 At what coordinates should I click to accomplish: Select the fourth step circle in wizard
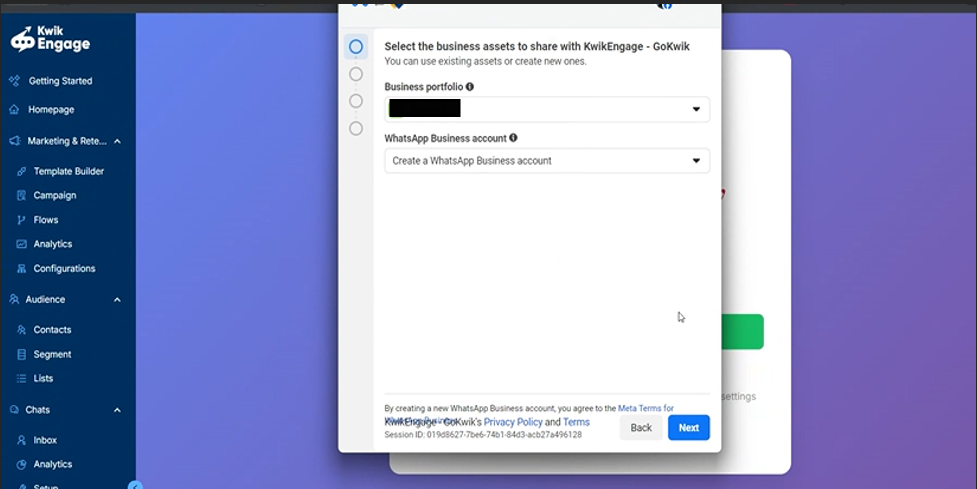pos(356,128)
